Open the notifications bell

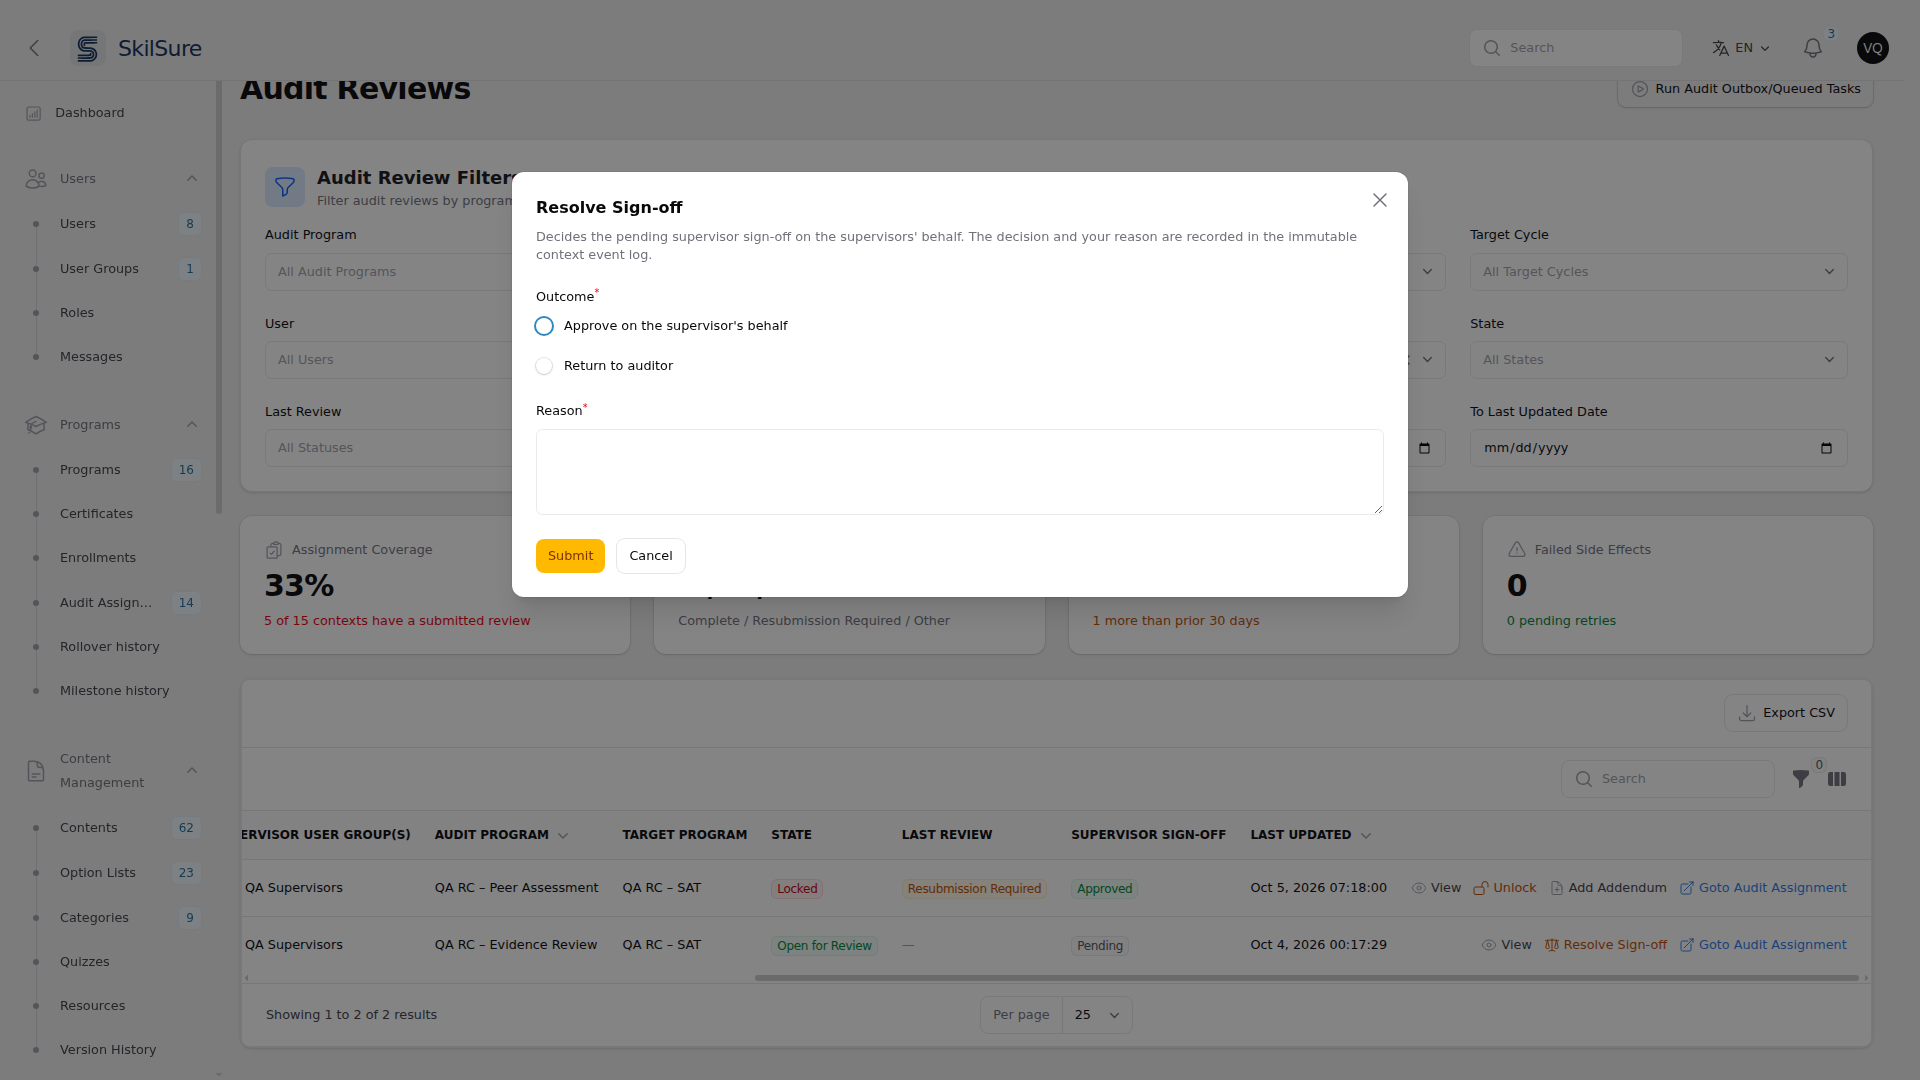[x=1812, y=48]
